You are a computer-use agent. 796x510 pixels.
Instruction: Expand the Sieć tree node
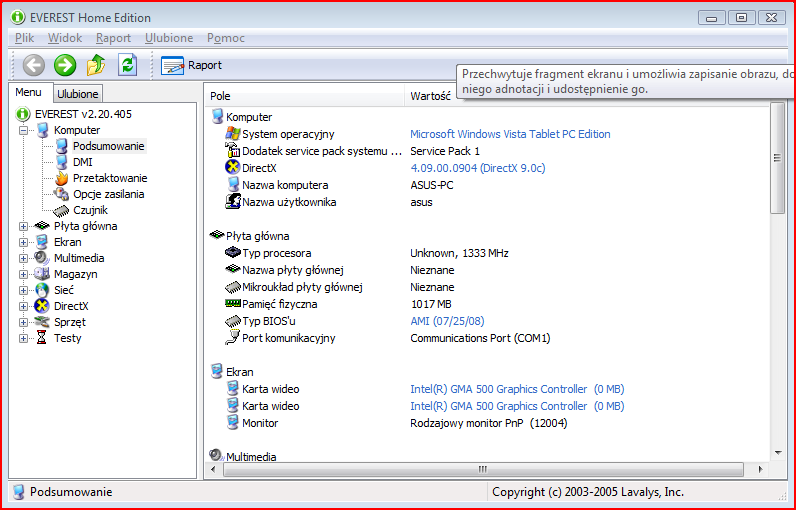tap(23, 290)
